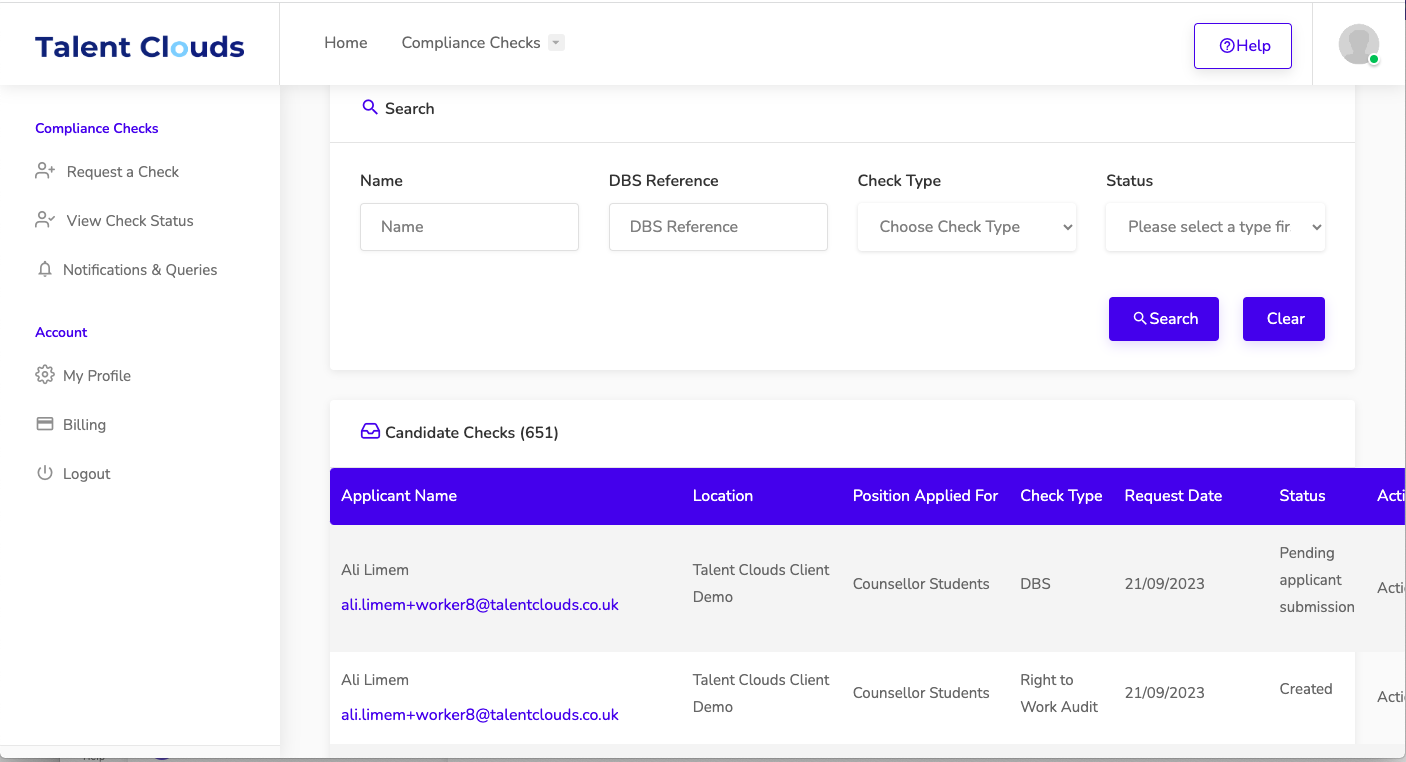Click the Applicant Name column header

399,496
